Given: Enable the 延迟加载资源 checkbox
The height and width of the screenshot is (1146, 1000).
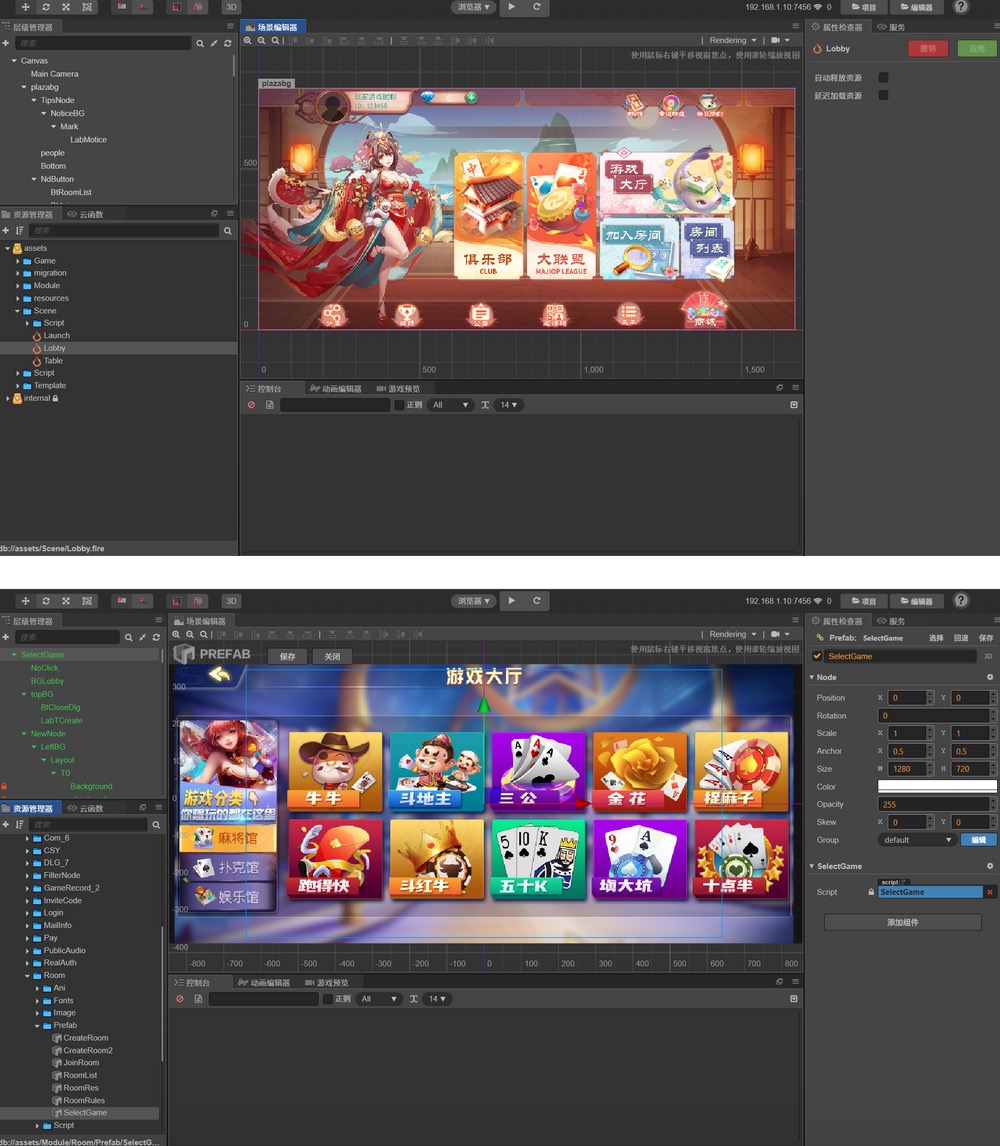Looking at the screenshot, I should pyautogui.click(x=883, y=95).
